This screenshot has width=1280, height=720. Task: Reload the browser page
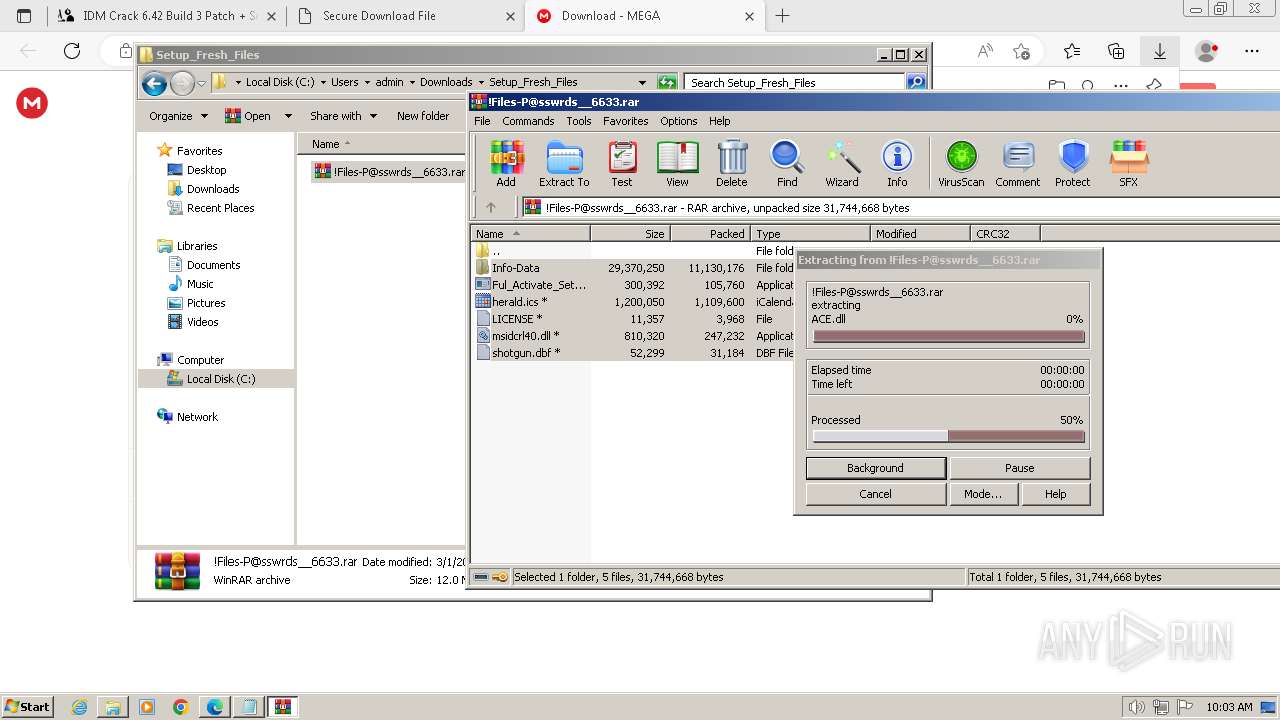pos(72,51)
